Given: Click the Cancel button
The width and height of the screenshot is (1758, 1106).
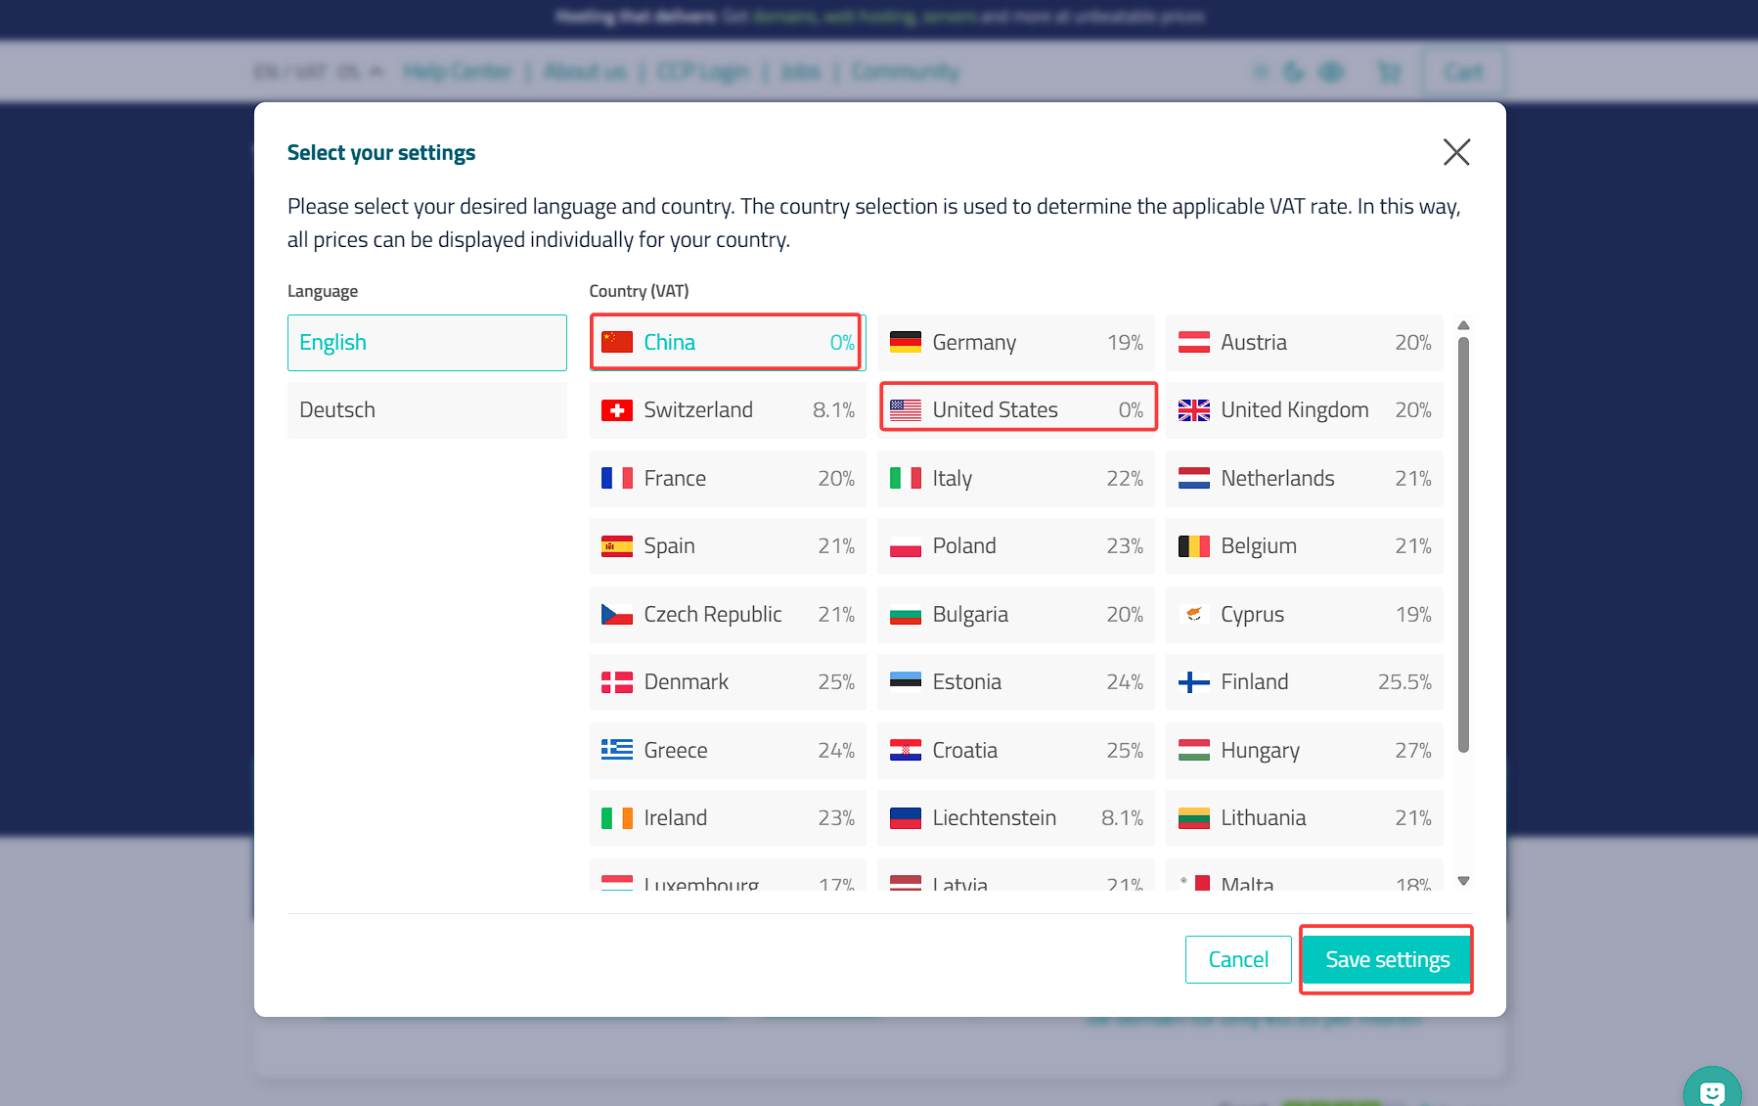Looking at the screenshot, I should pos(1238,959).
